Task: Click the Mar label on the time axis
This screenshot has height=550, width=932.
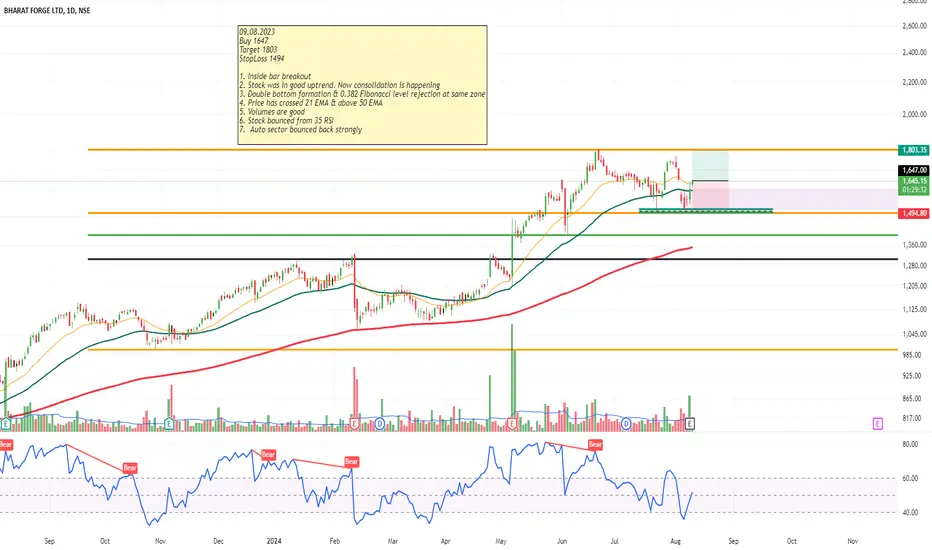Action: point(392,541)
